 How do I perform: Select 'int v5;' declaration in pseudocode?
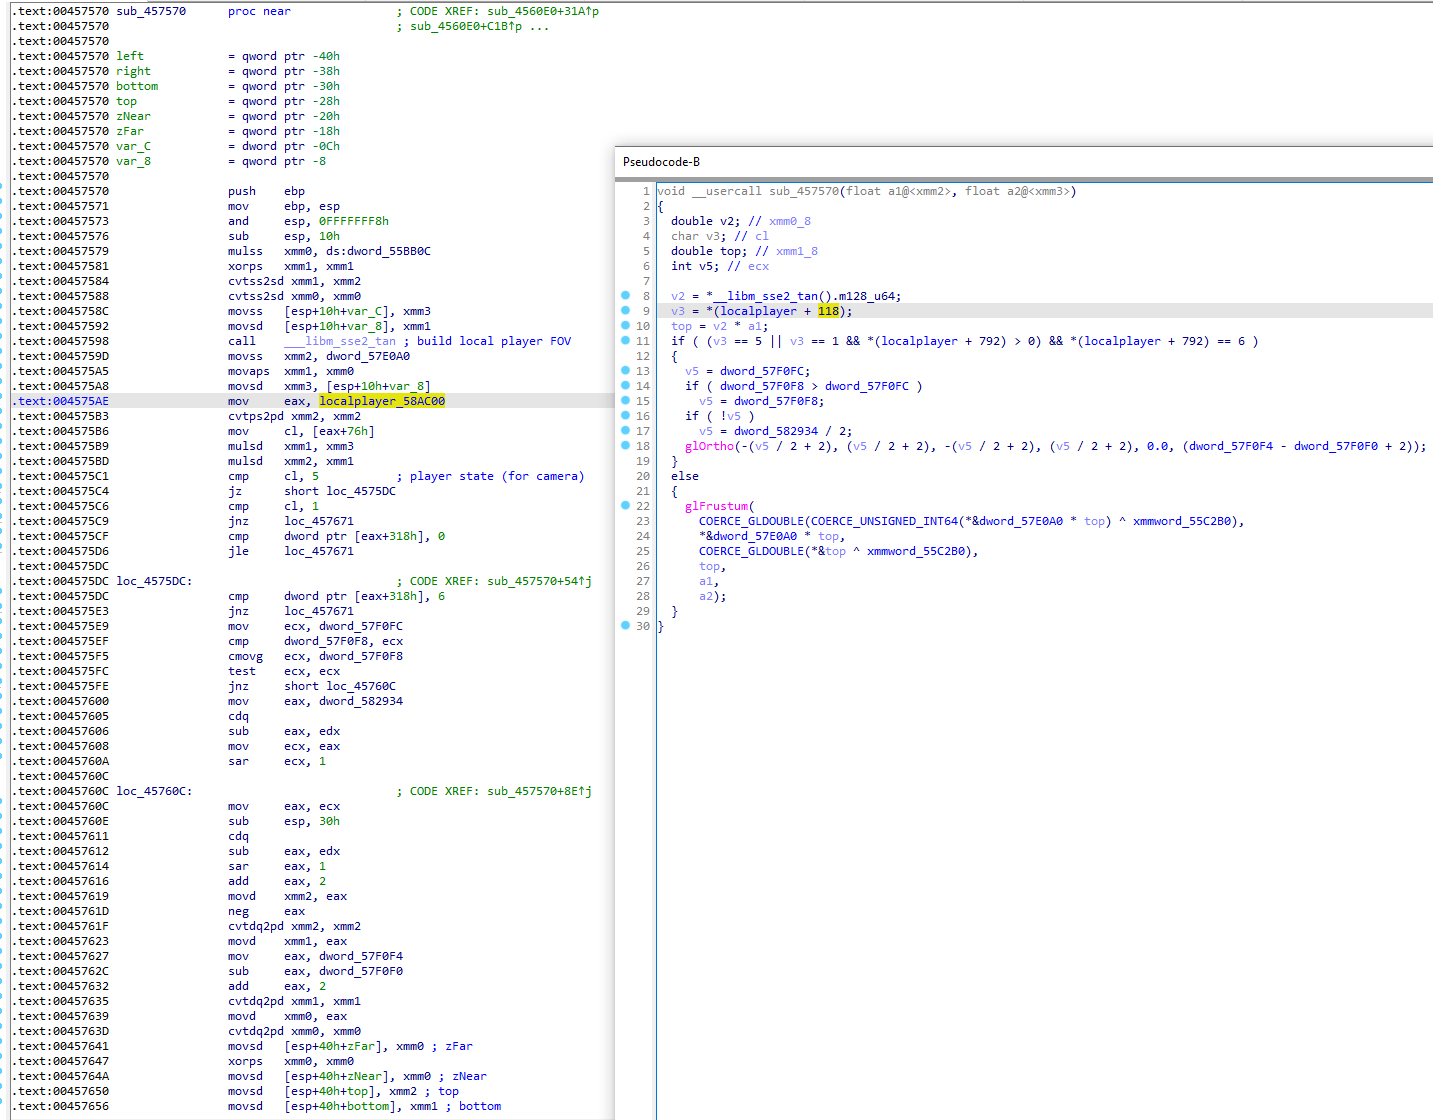[x=695, y=266]
